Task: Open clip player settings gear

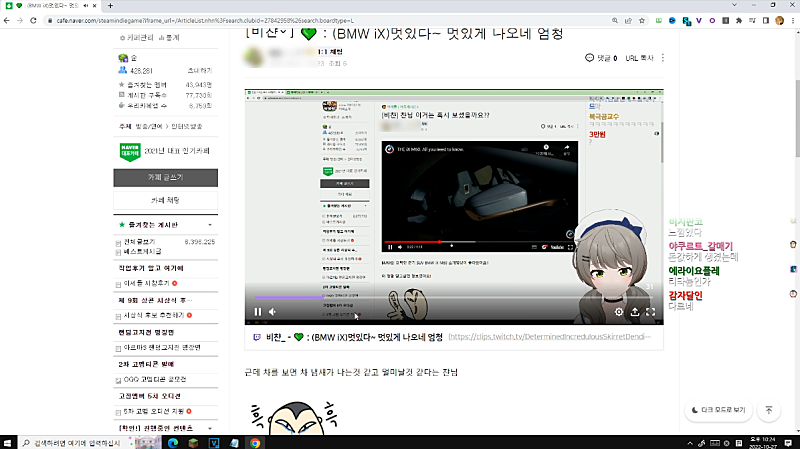Action: pos(618,311)
